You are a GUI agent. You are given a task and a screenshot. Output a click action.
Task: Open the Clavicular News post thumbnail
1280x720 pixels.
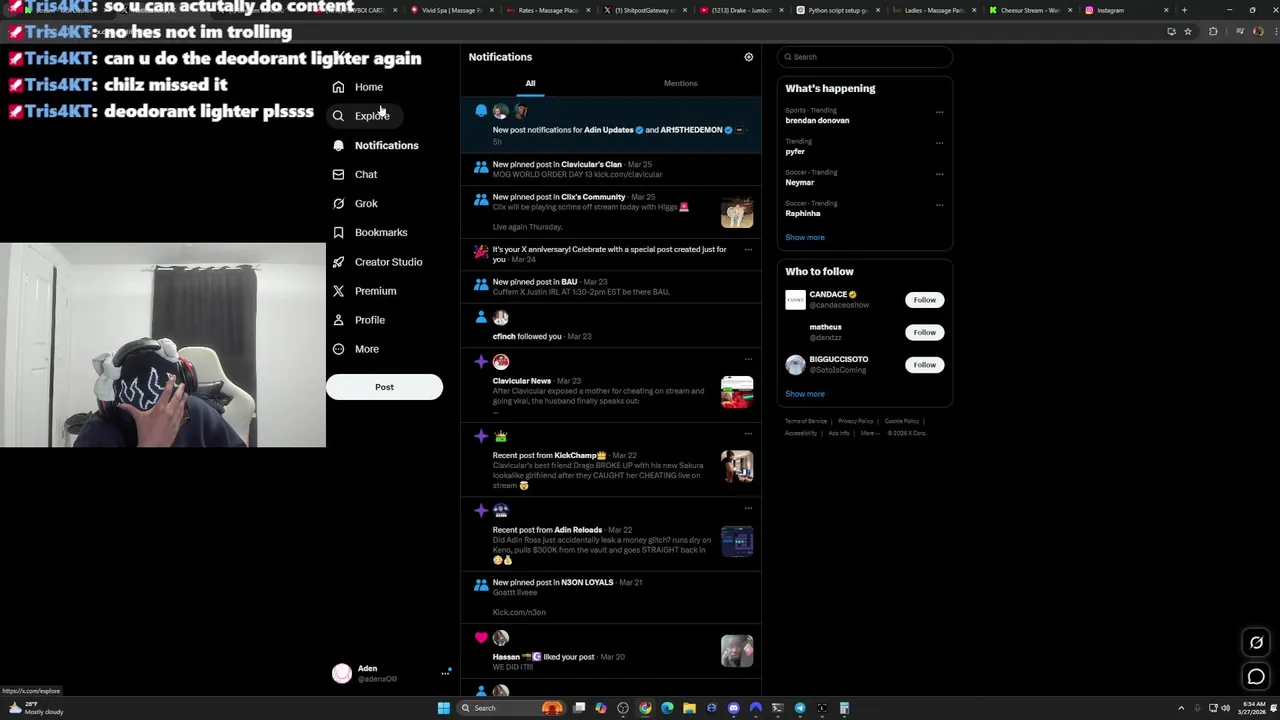737,392
